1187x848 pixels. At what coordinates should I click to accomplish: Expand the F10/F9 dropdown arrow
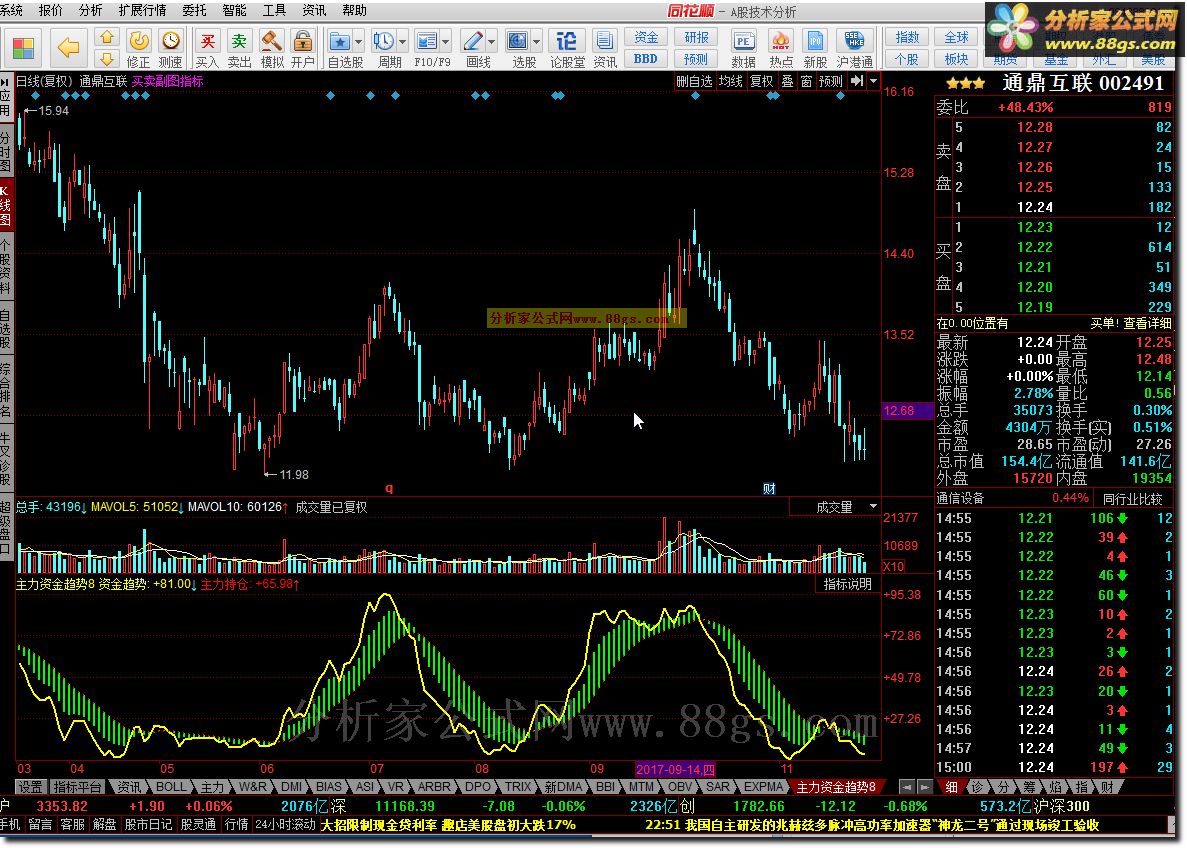[447, 42]
